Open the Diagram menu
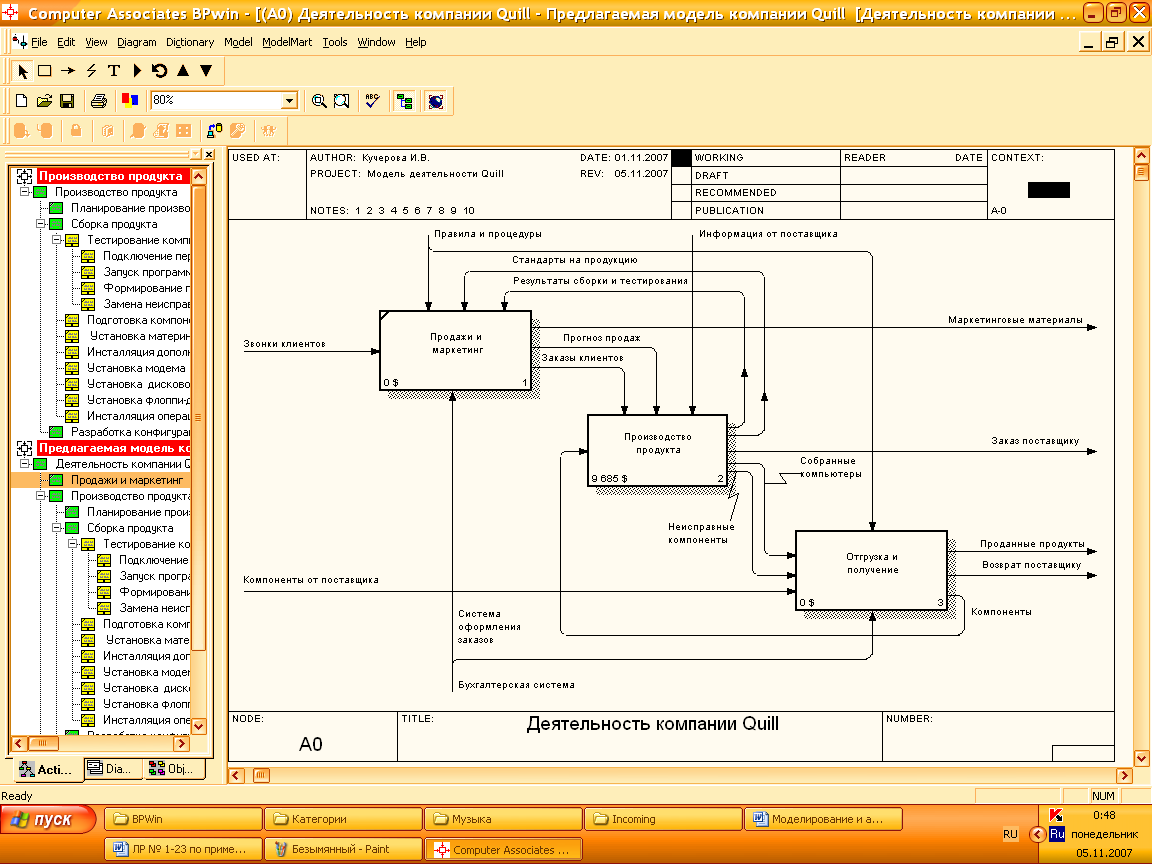1152x864 pixels. pos(137,42)
